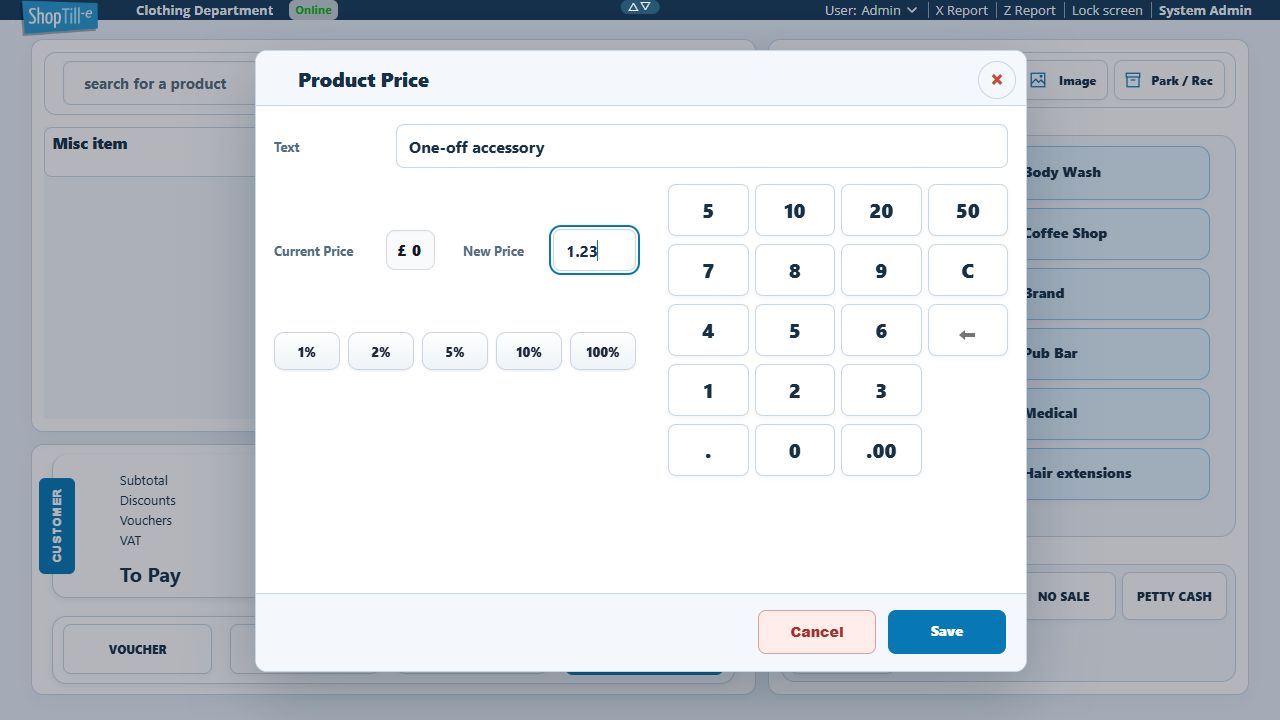Tap the quick amount 50 key
This screenshot has width=1280, height=720.
click(967, 210)
